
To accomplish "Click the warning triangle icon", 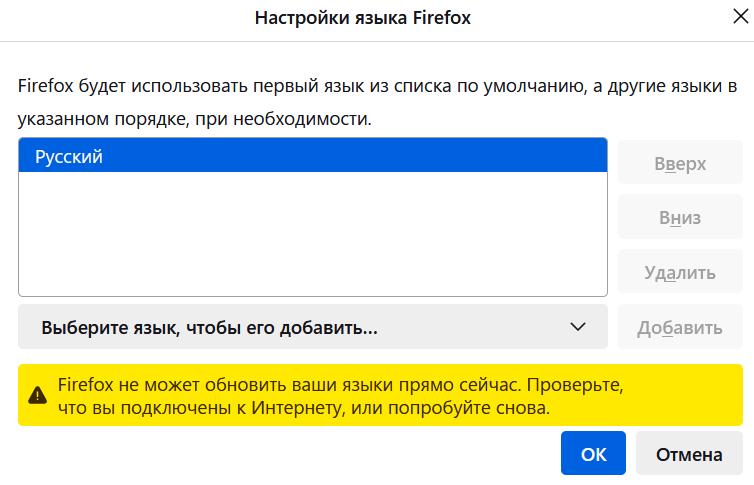I will coord(37,394).
